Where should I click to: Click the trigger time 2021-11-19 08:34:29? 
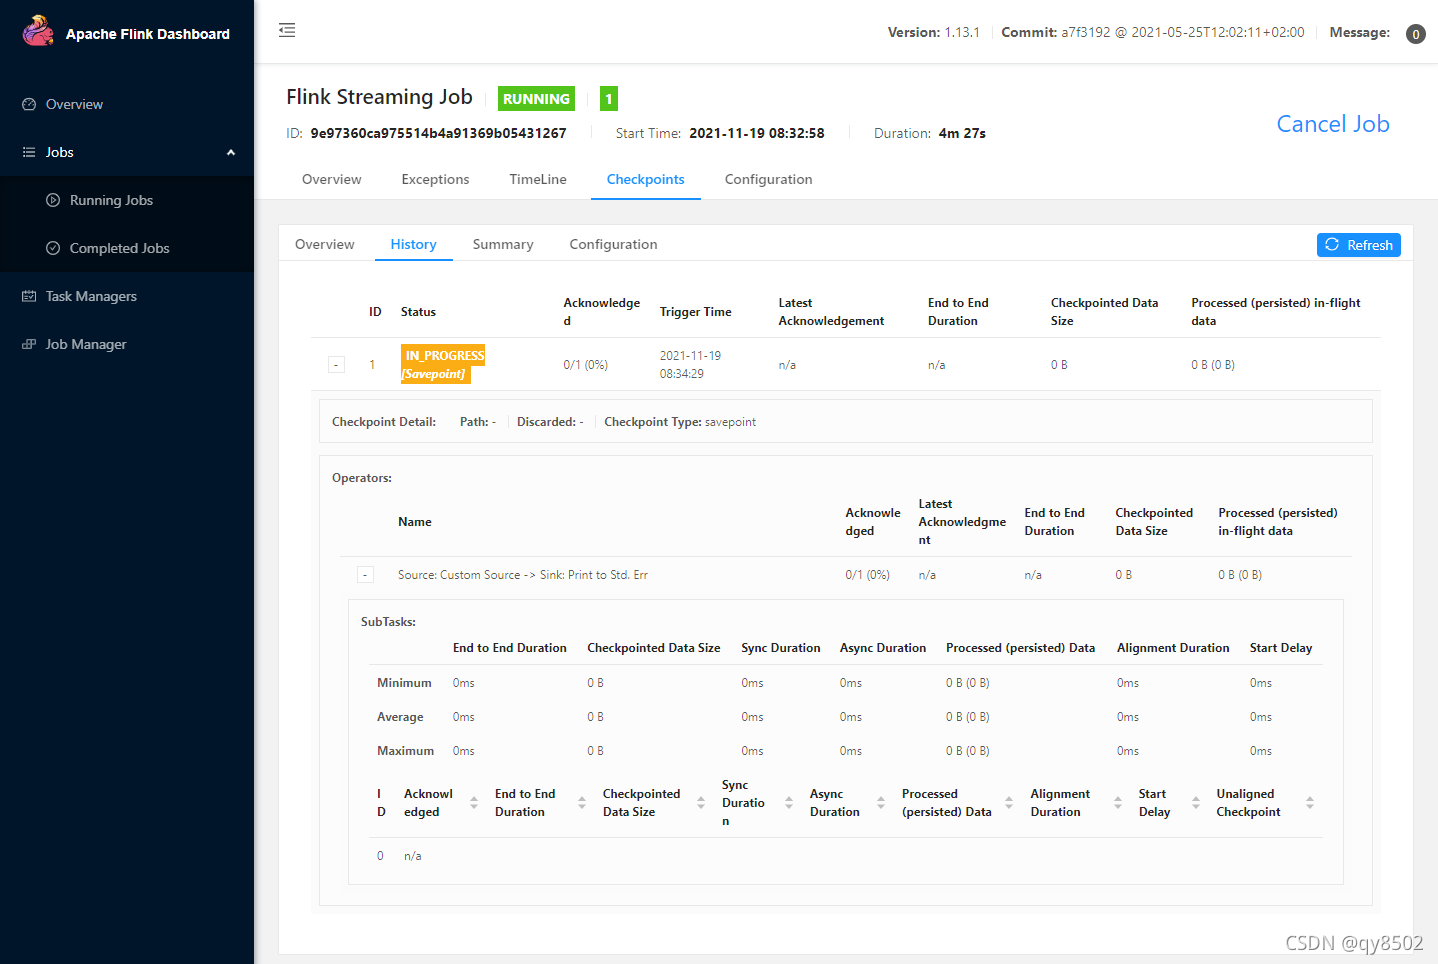click(x=690, y=365)
